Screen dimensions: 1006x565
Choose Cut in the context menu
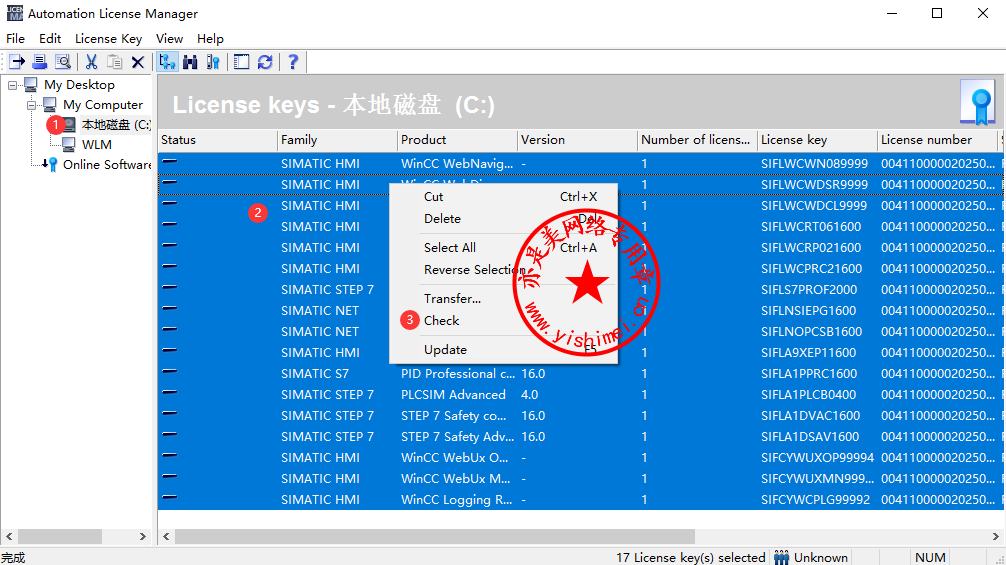coord(504,197)
